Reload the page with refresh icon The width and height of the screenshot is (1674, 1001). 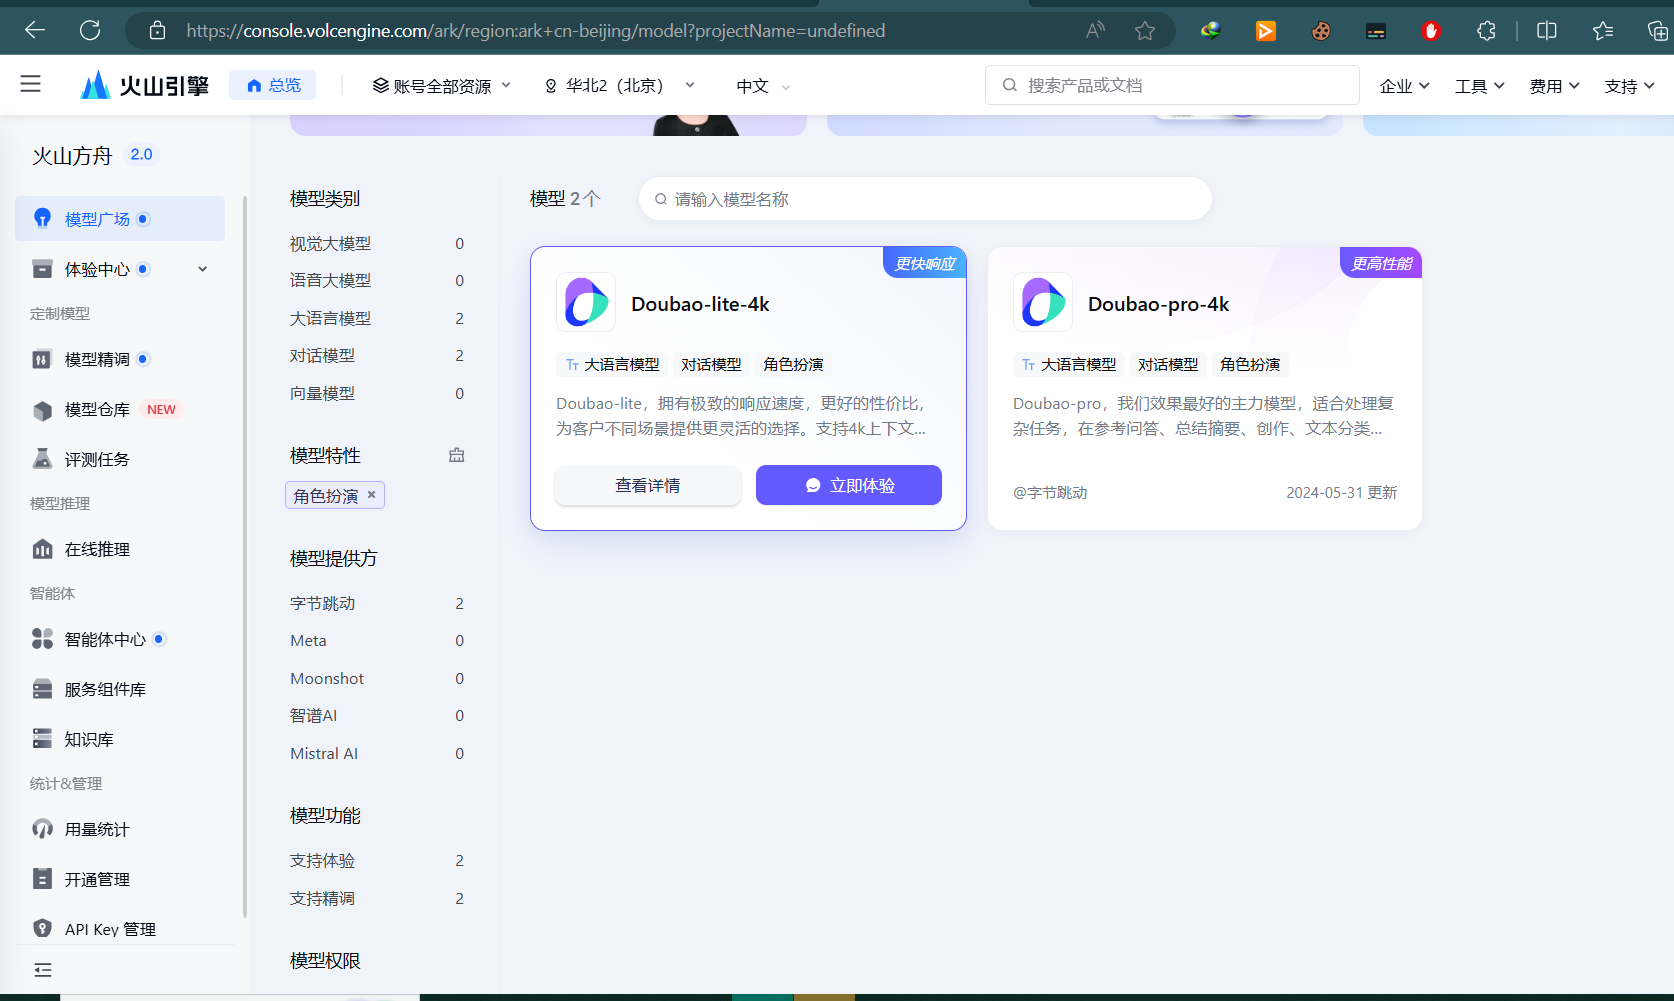coord(90,30)
